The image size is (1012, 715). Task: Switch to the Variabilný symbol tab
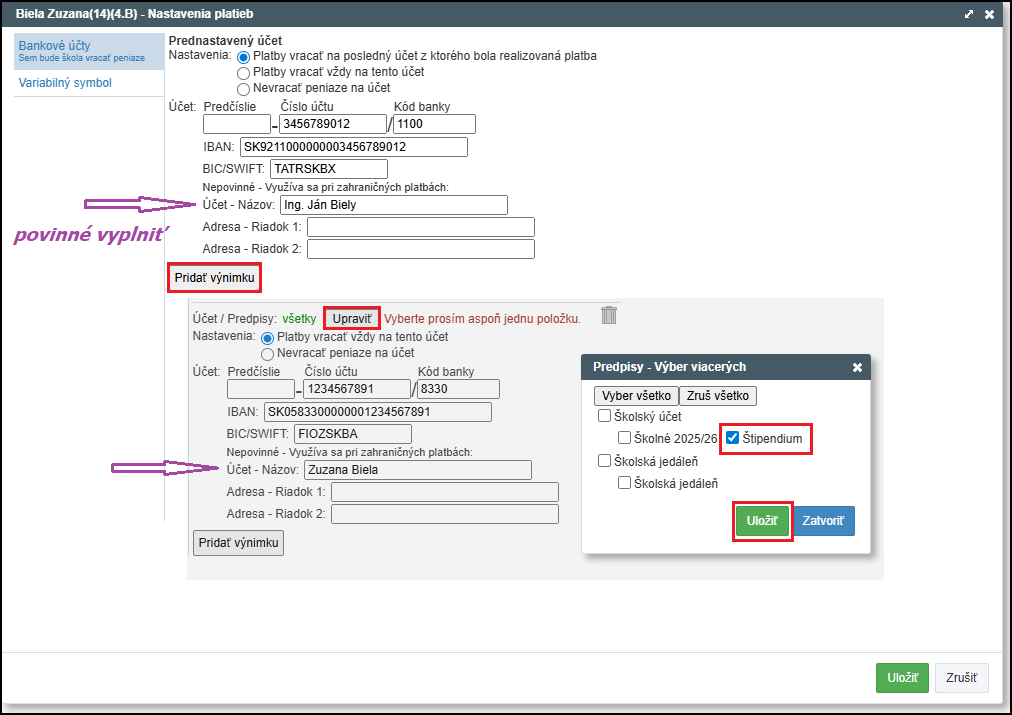(65, 83)
